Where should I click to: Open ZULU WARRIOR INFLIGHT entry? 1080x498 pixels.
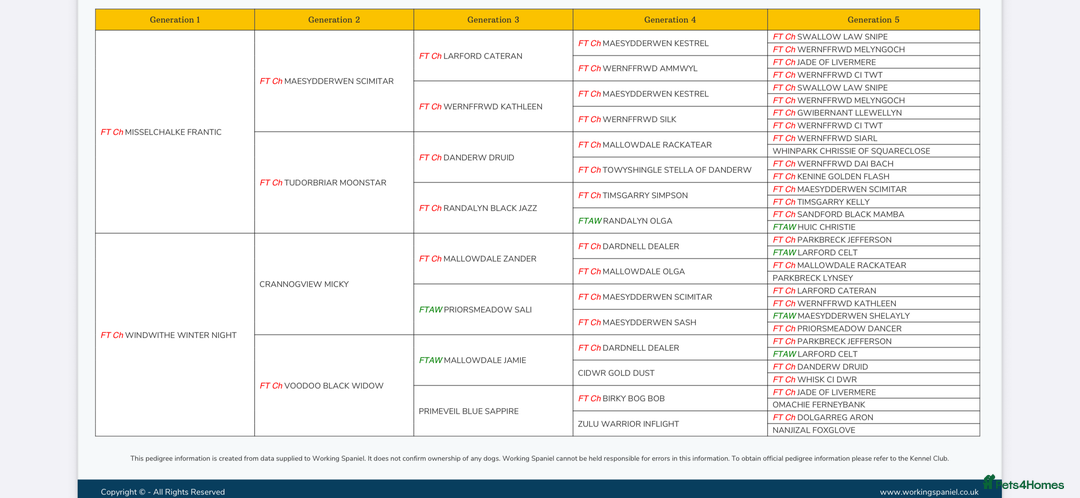[628, 424]
